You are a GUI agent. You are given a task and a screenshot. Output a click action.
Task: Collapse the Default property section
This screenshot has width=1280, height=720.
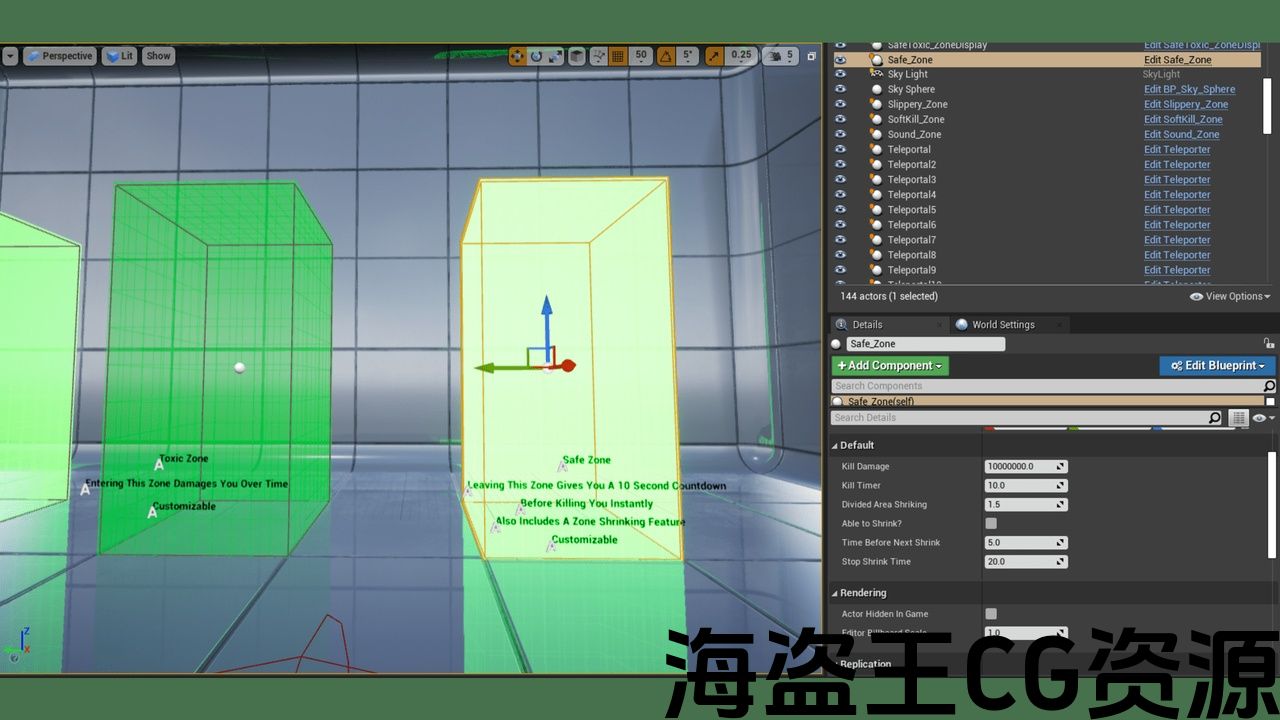pyautogui.click(x=836, y=445)
